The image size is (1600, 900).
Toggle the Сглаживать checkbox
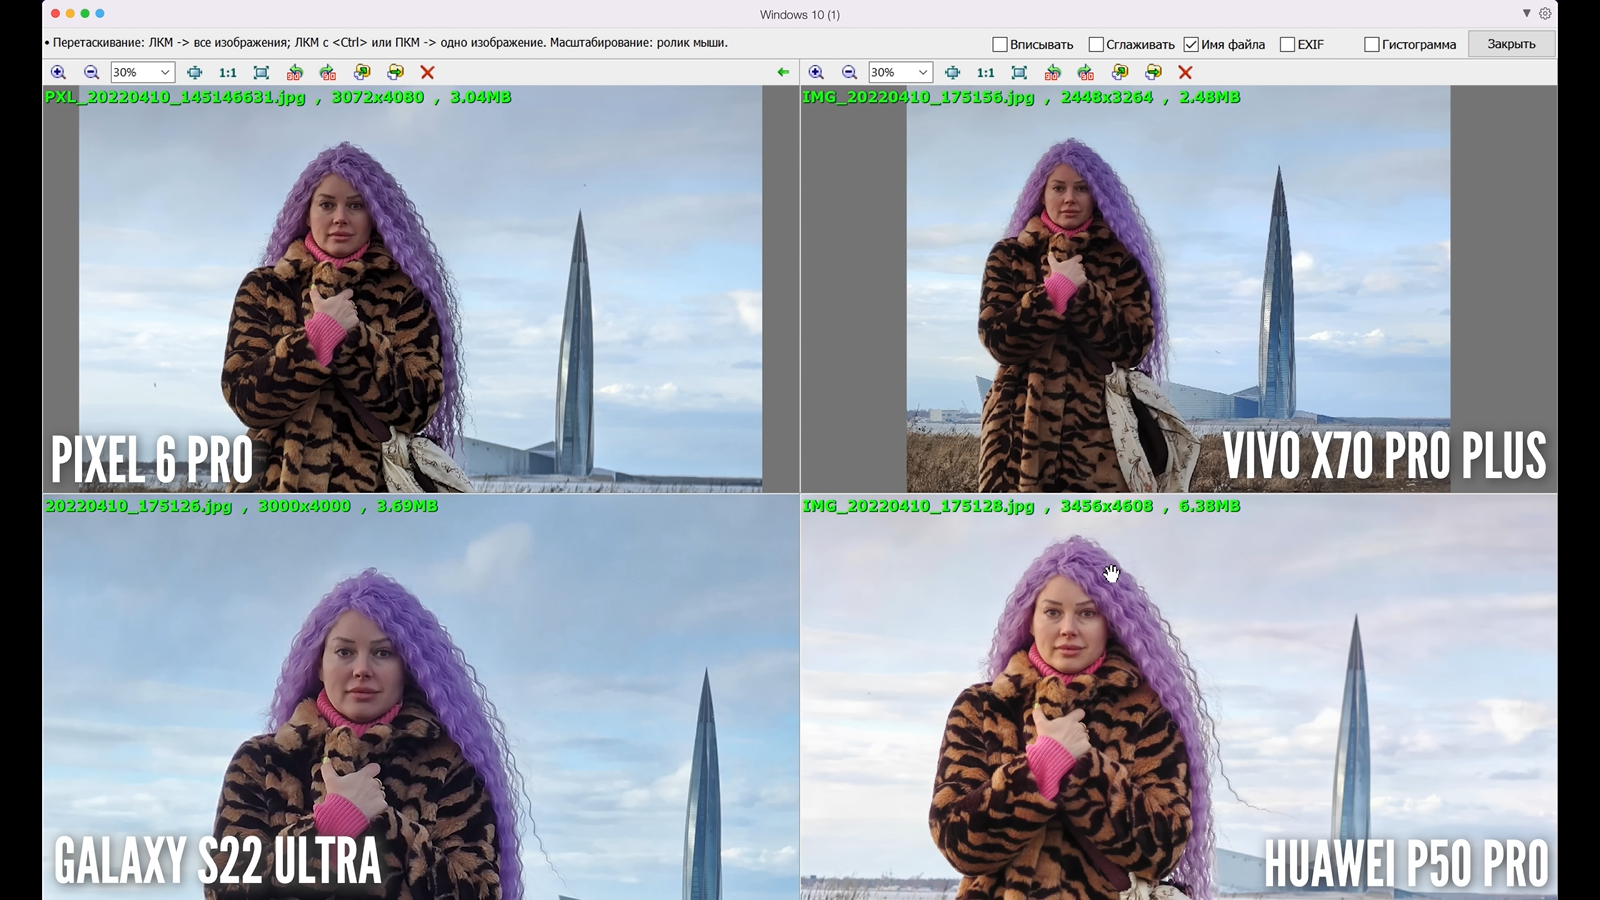click(1096, 44)
